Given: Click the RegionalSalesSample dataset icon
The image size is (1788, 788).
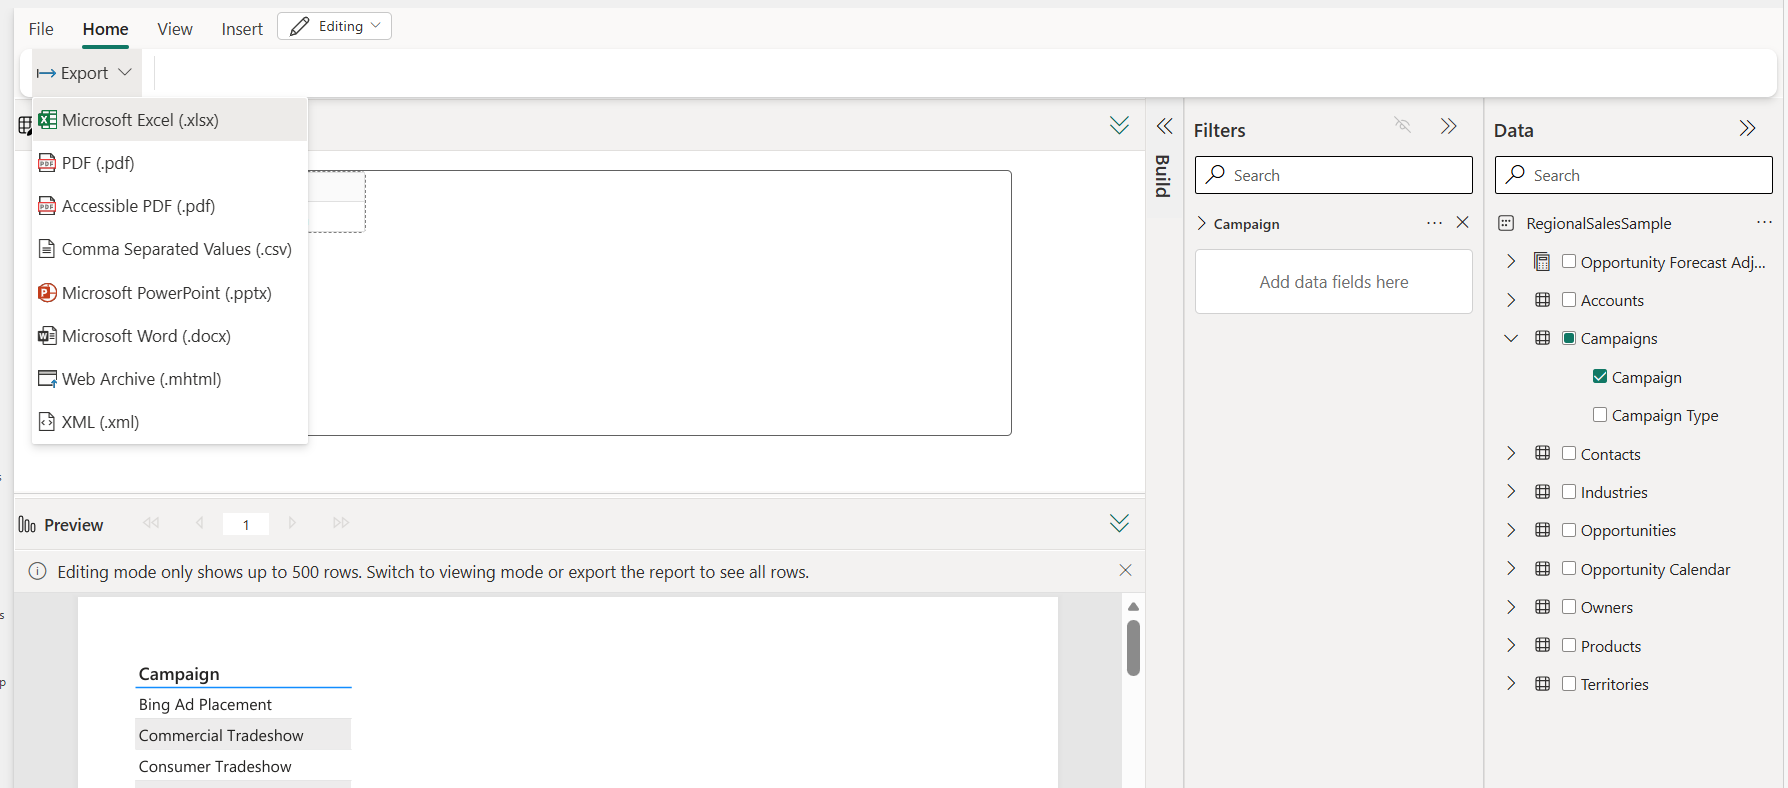Looking at the screenshot, I should pos(1506,224).
